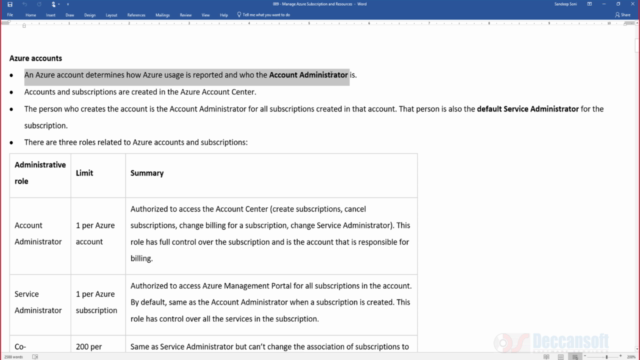Click the proofing check icon in status bar
640x360 pixels.
35,357
